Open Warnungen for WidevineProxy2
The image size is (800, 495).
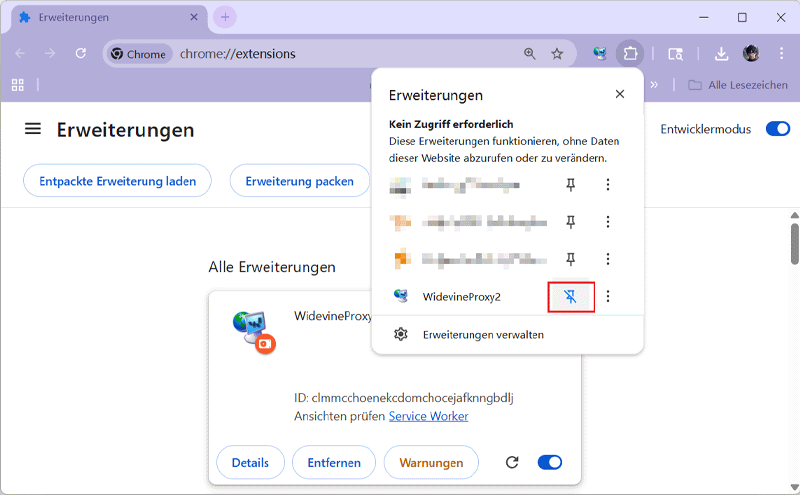click(x=431, y=462)
